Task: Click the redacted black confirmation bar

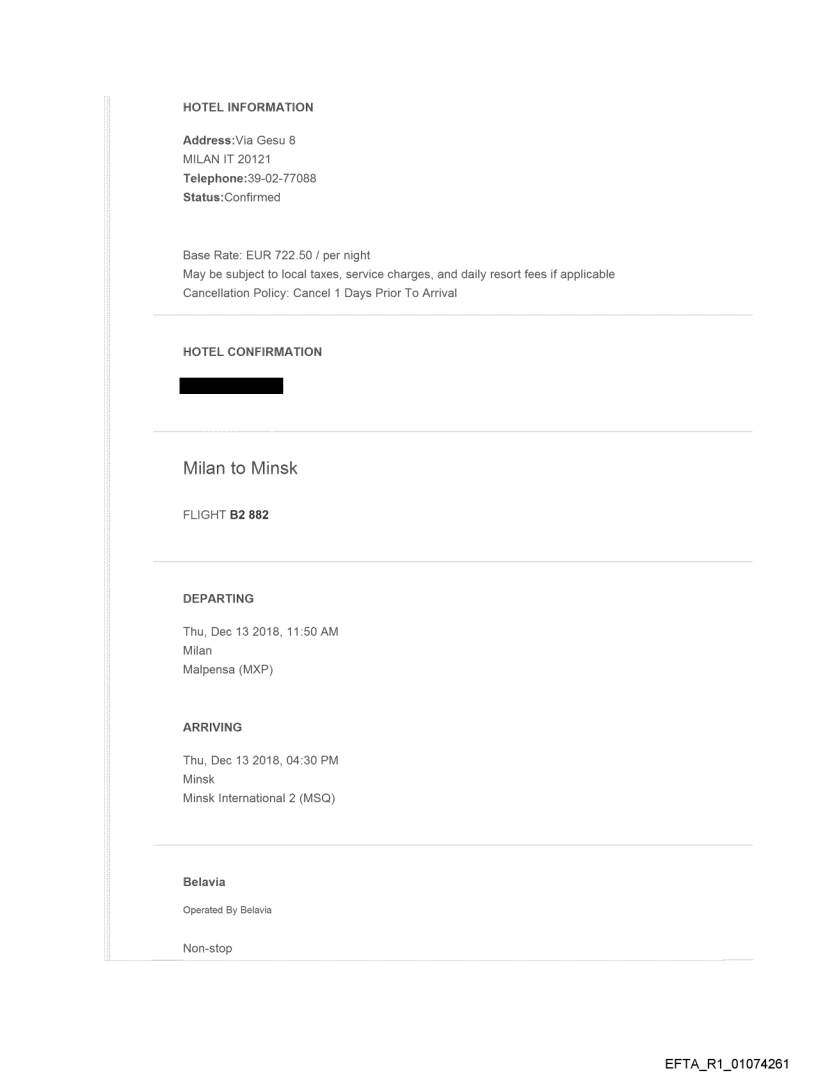Action: tap(231, 386)
